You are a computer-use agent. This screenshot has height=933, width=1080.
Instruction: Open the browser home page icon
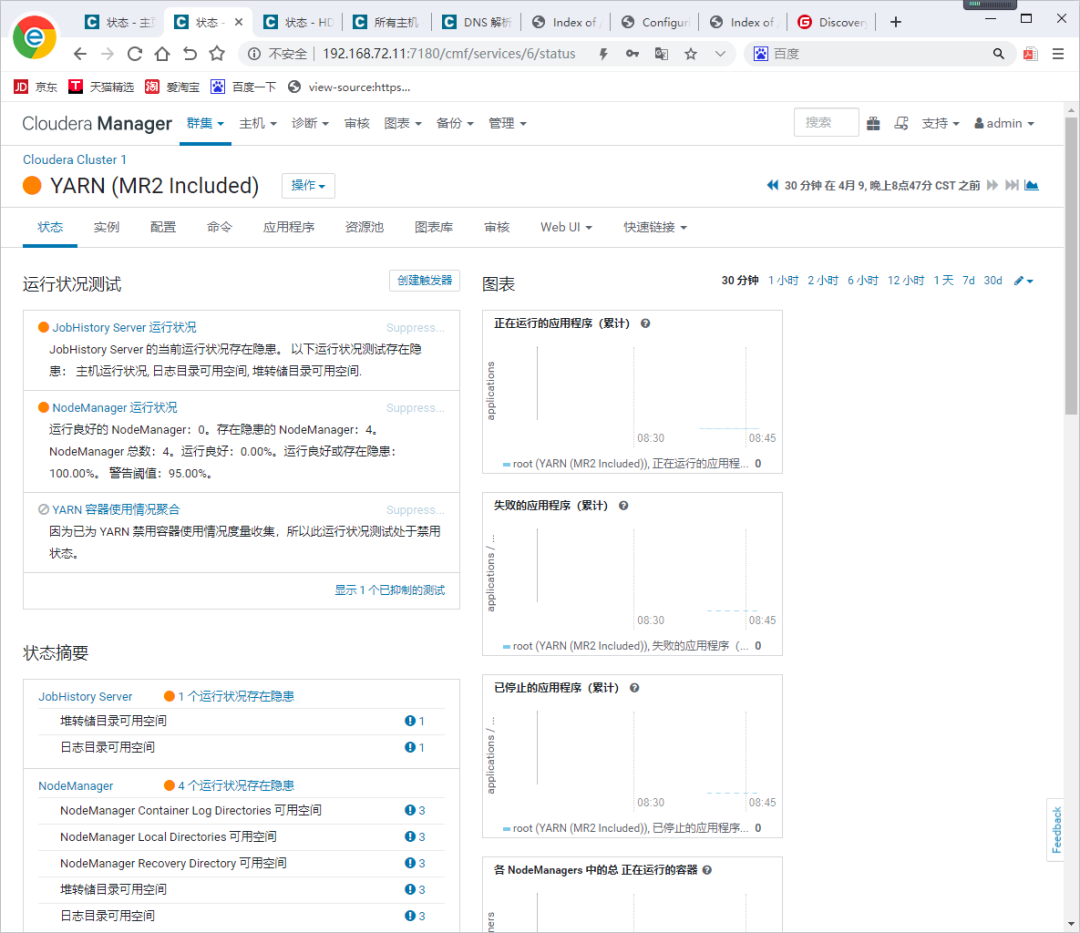(x=162, y=54)
